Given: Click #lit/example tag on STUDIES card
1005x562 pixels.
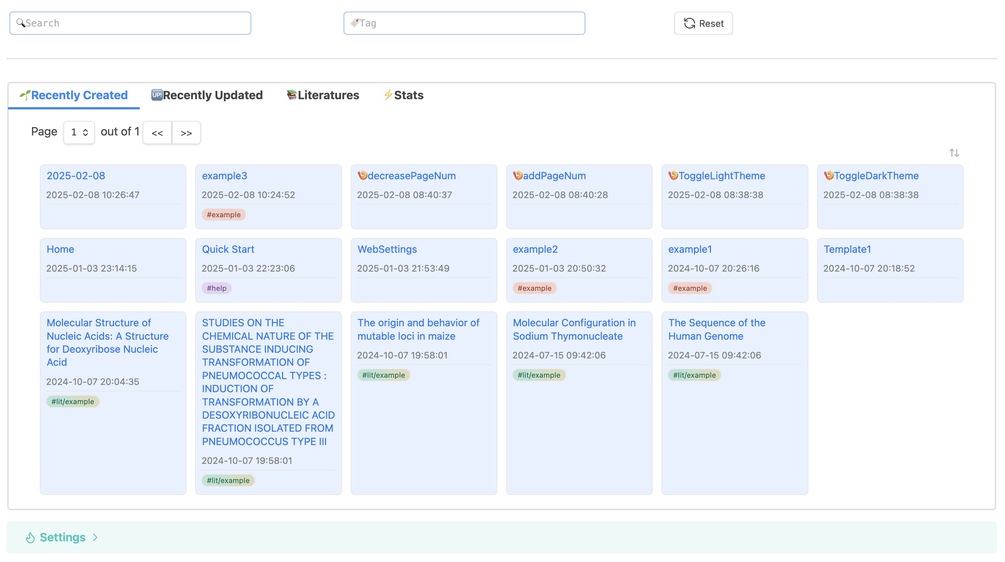Looking at the screenshot, I should [228, 481].
